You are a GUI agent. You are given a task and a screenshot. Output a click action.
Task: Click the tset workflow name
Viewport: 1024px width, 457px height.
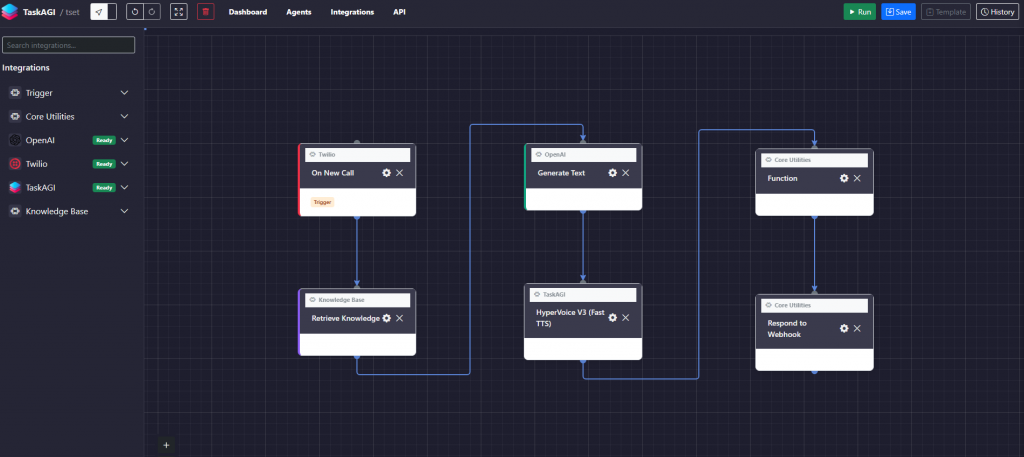(x=72, y=12)
